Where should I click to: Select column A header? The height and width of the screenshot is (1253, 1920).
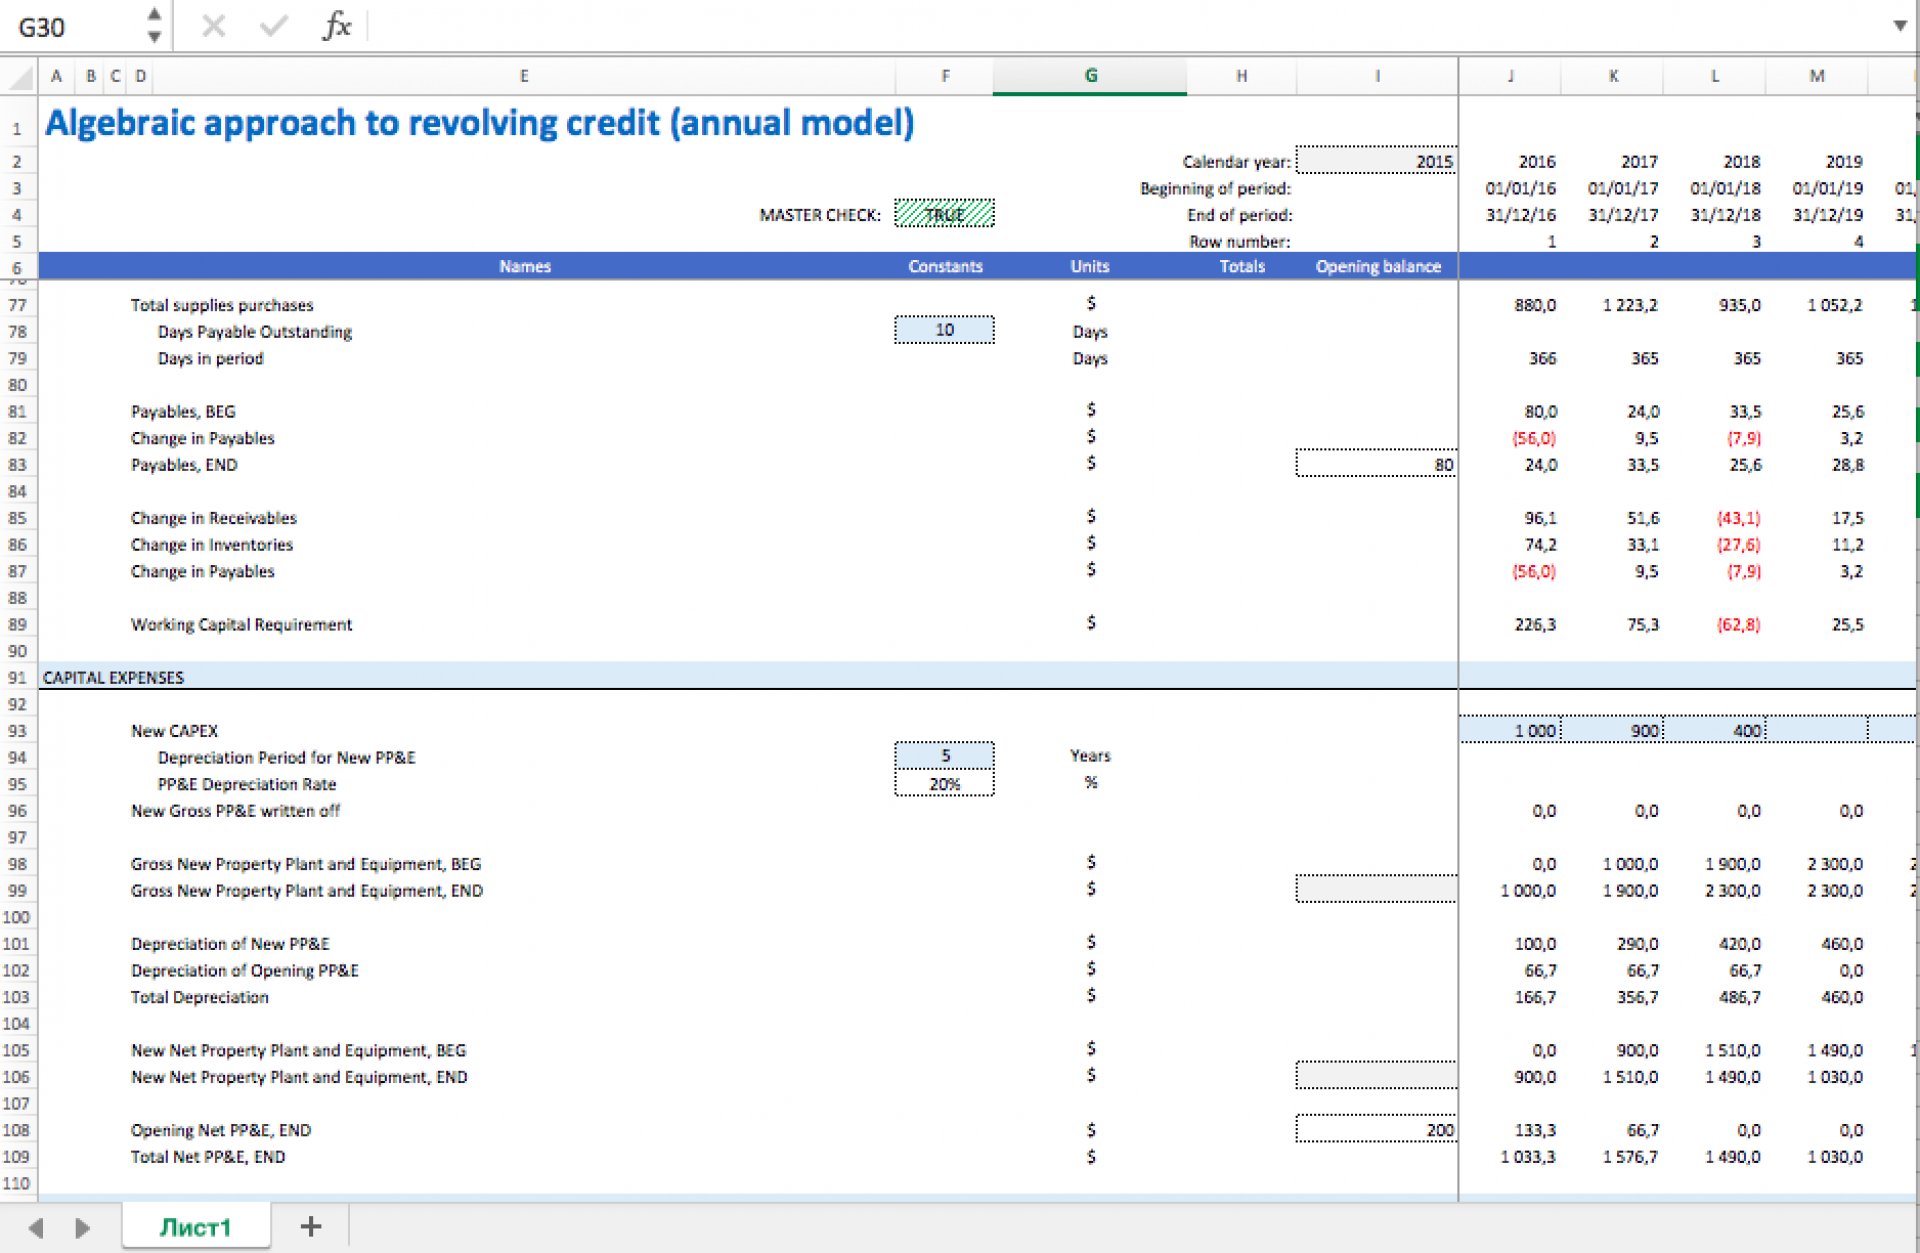coord(56,76)
